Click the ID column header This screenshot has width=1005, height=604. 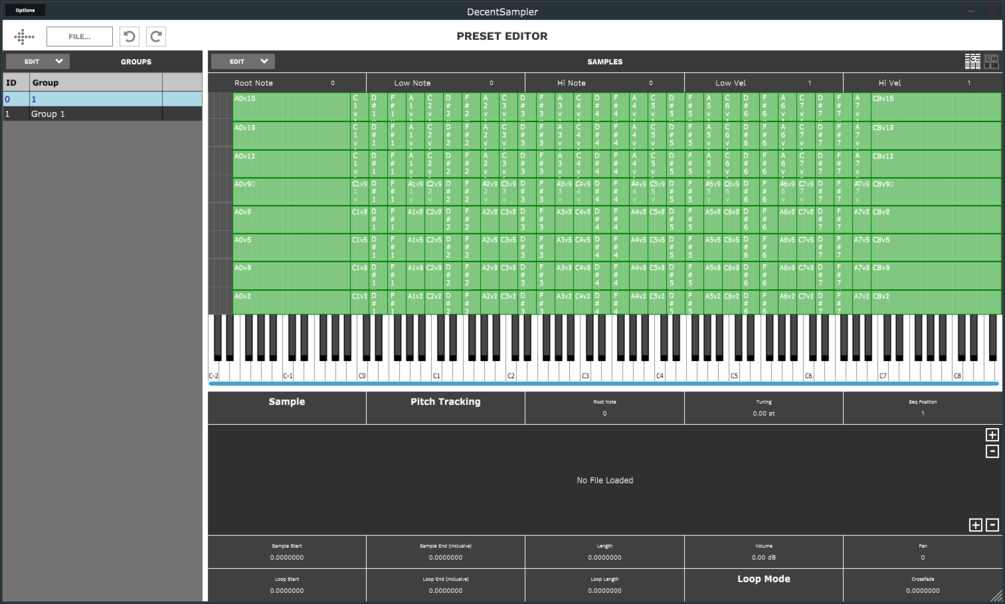tap(16, 83)
